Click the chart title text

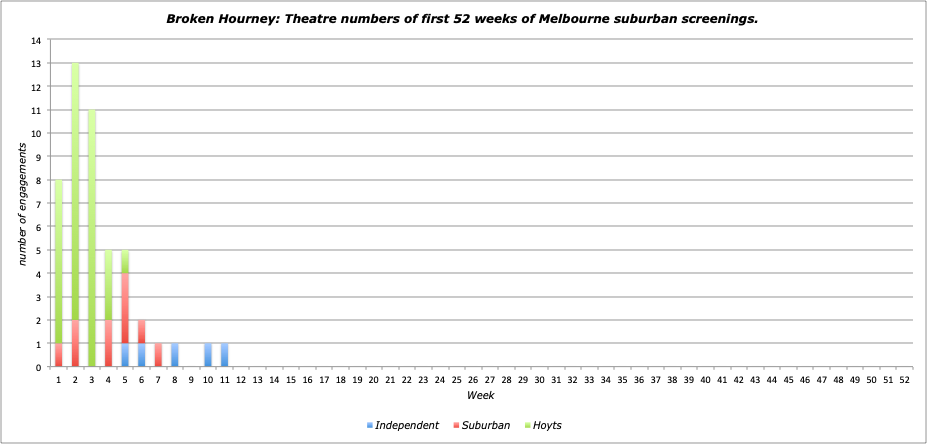tap(462, 18)
